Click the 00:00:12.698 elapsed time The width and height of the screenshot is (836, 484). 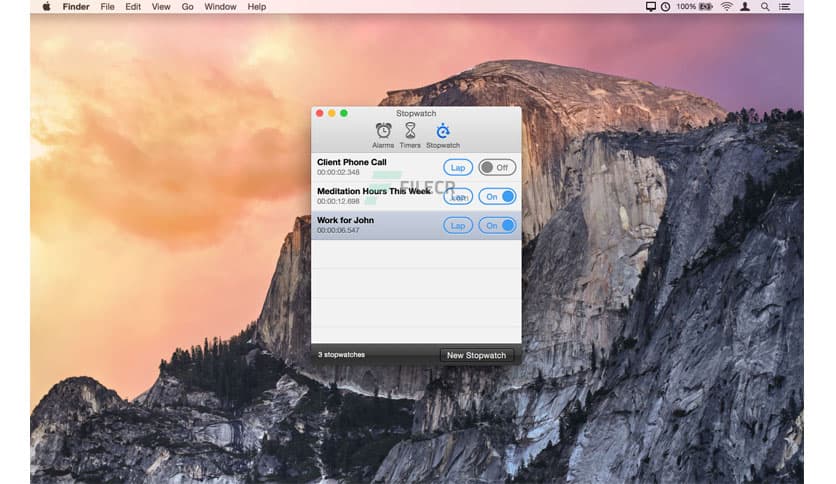point(338,201)
